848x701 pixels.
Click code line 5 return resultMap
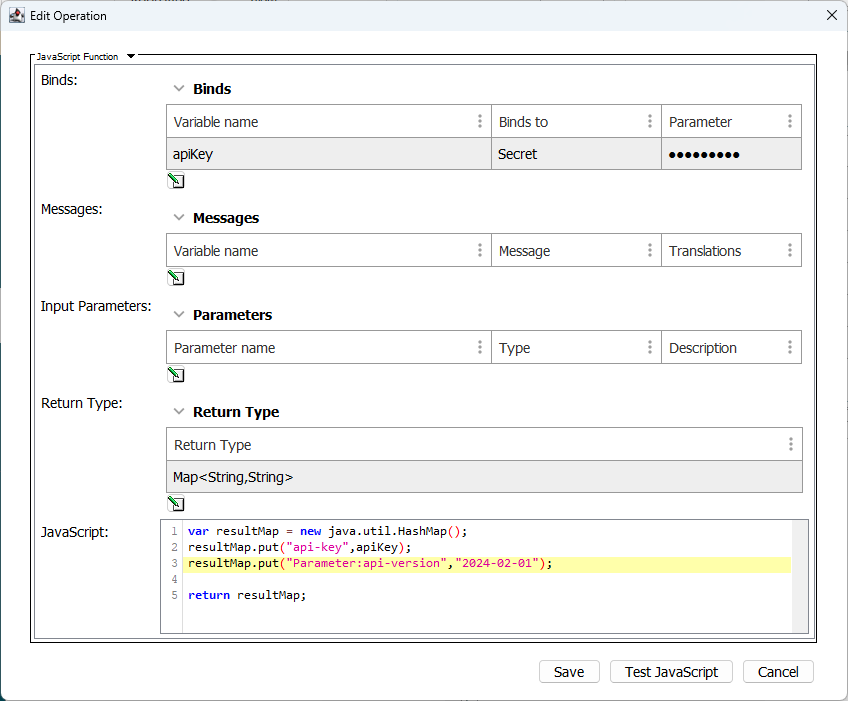pos(246,595)
